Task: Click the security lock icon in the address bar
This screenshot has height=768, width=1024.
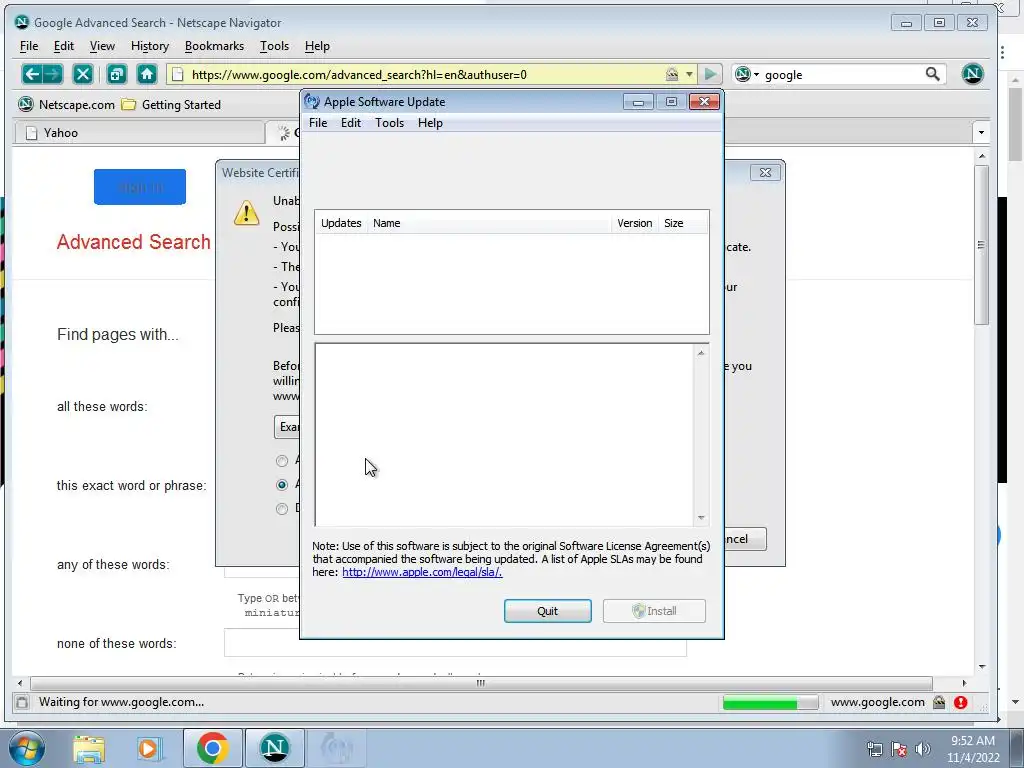Action: point(671,74)
